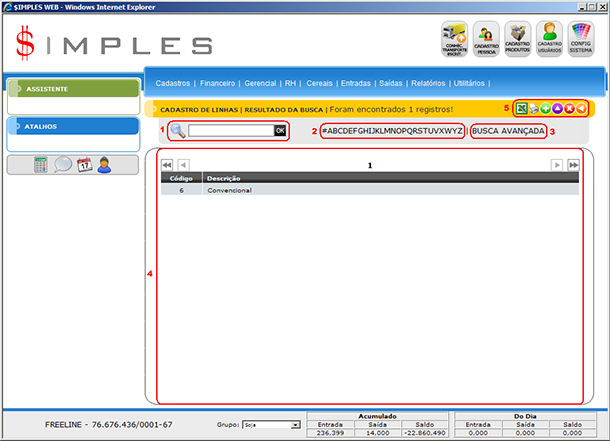This screenshot has height=441, width=610.
Task: Open the calculator in the sidebar
Action: pos(41,165)
